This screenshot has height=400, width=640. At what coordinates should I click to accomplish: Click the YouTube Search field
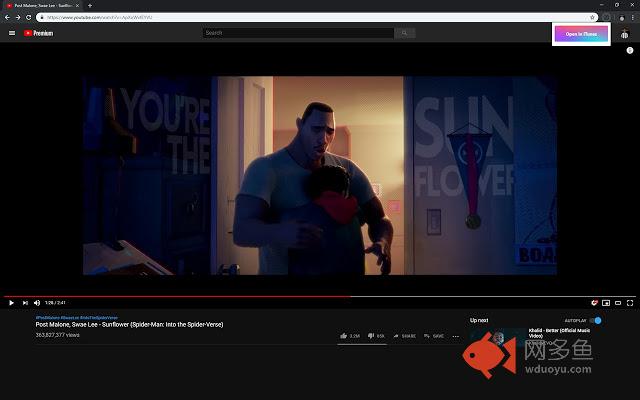tap(298, 33)
